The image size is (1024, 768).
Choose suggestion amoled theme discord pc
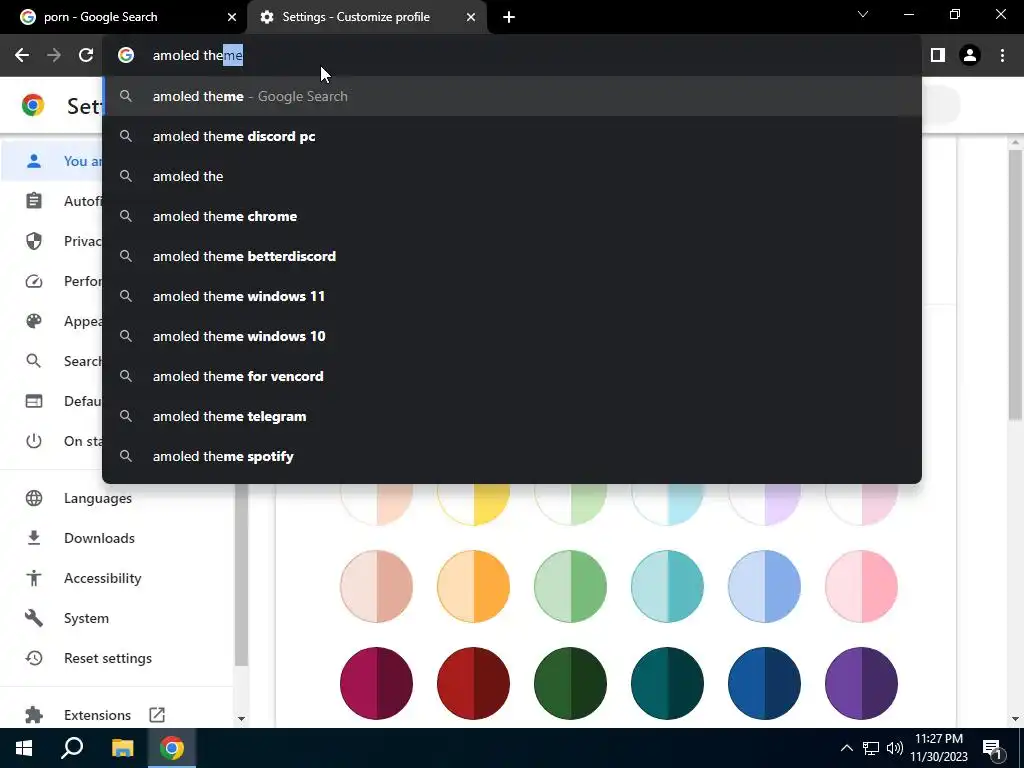point(512,136)
